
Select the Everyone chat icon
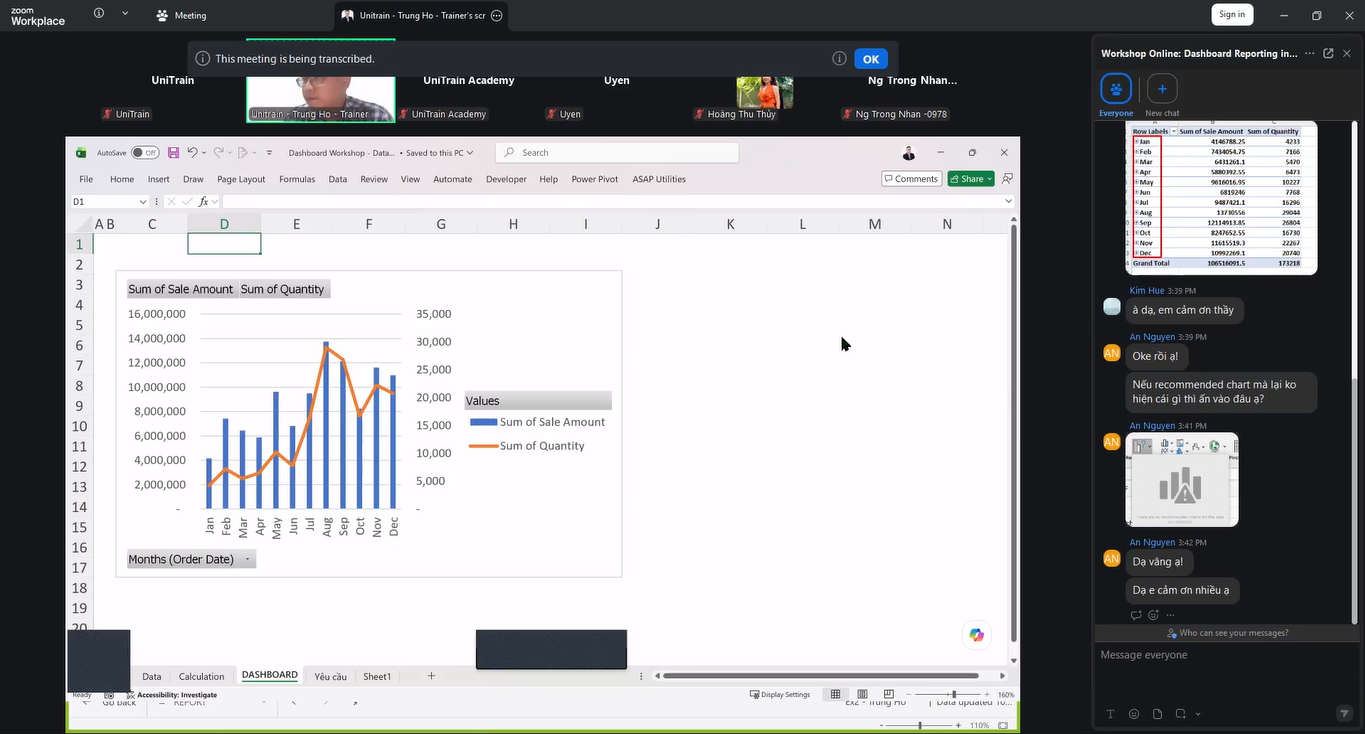coord(1116,89)
